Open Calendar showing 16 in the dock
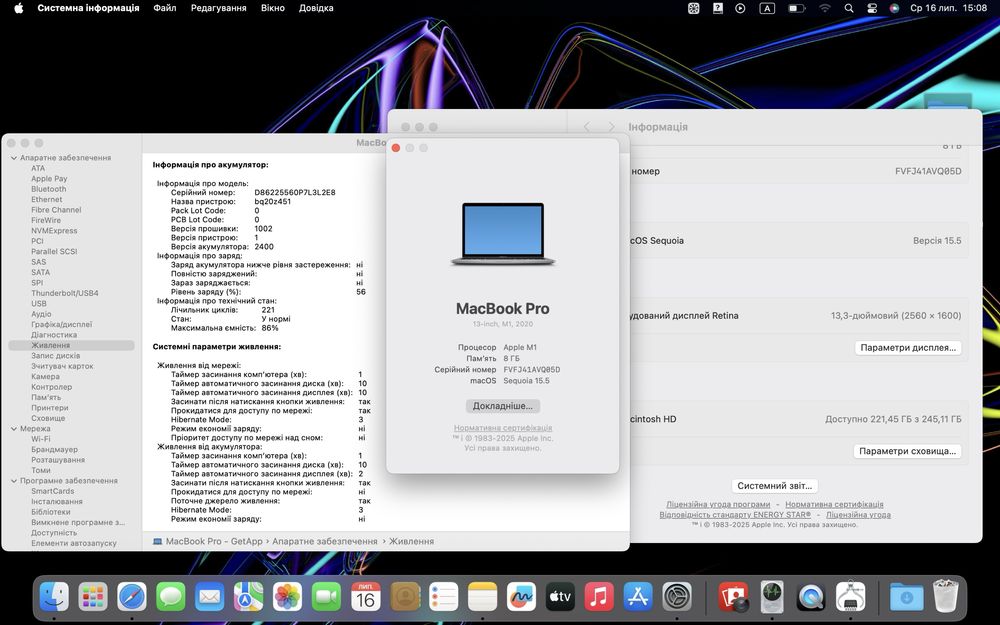Viewport: 1000px width, 625px height. pos(365,598)
